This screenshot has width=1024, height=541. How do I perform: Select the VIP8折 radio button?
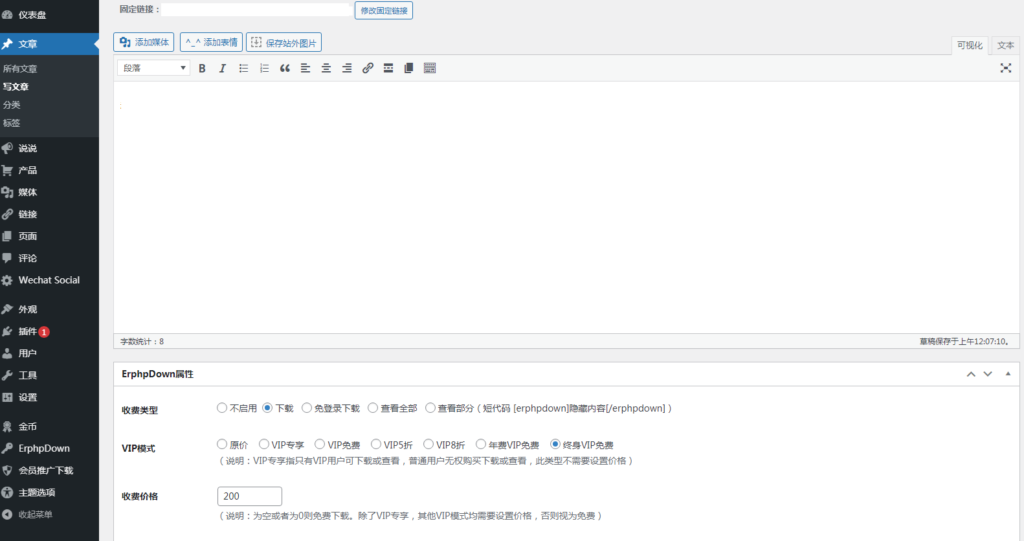tap(428, 444)
